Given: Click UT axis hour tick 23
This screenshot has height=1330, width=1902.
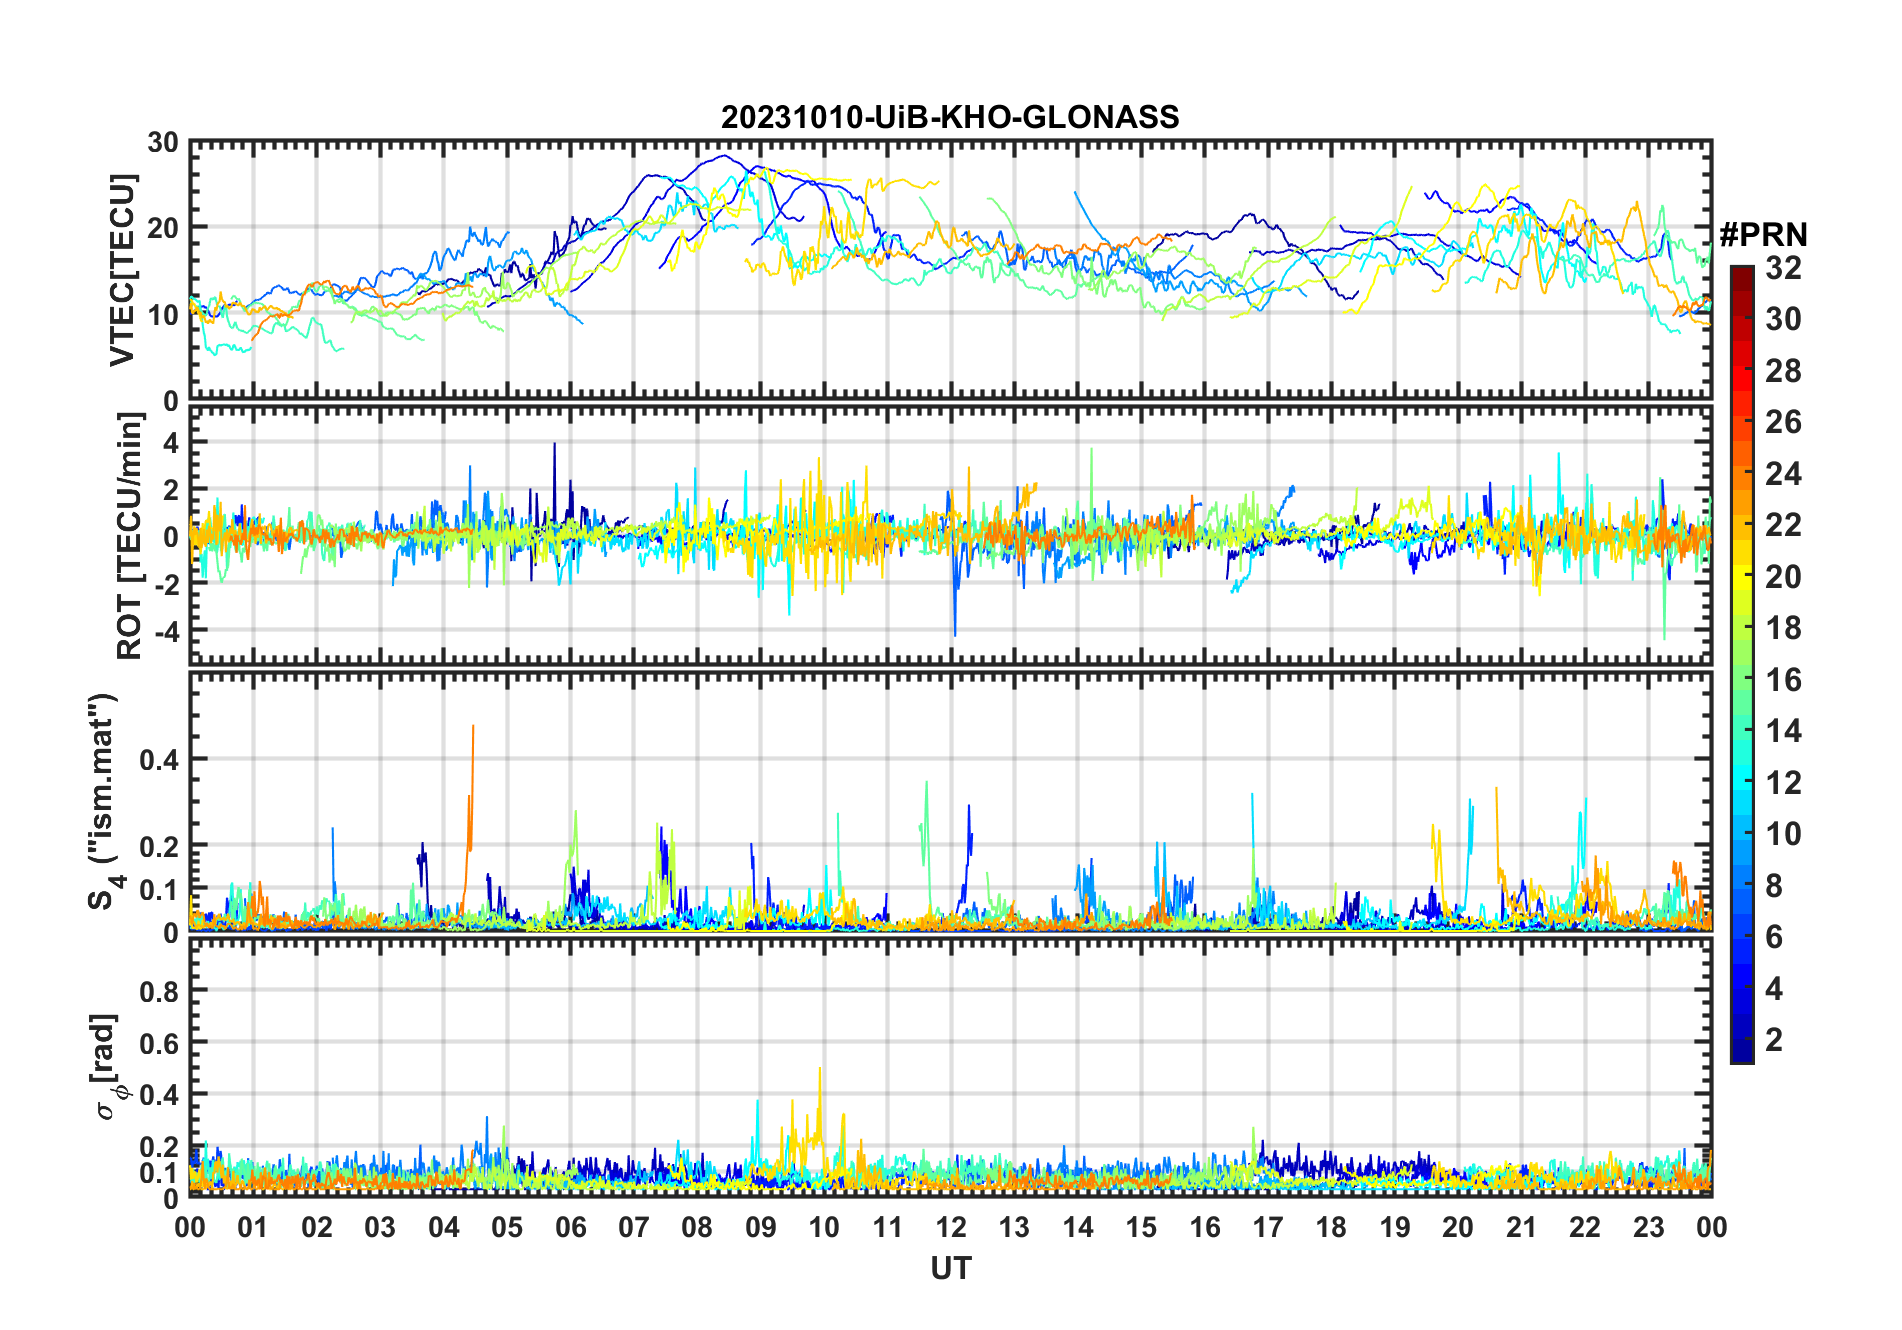Looking at the screenshot, I should [x=1648, y=1227].
